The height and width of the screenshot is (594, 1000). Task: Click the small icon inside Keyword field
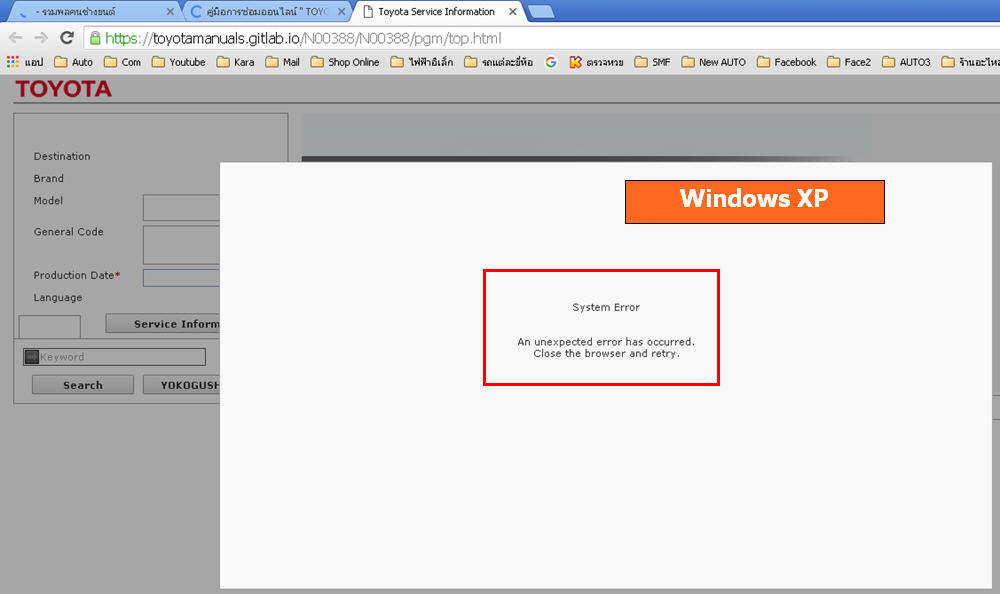tap(31, 357)
